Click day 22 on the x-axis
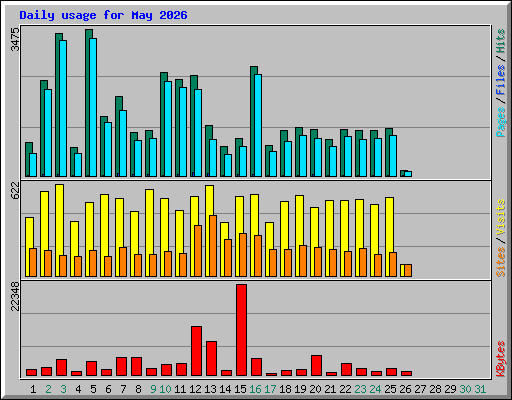 pos(345,389)
